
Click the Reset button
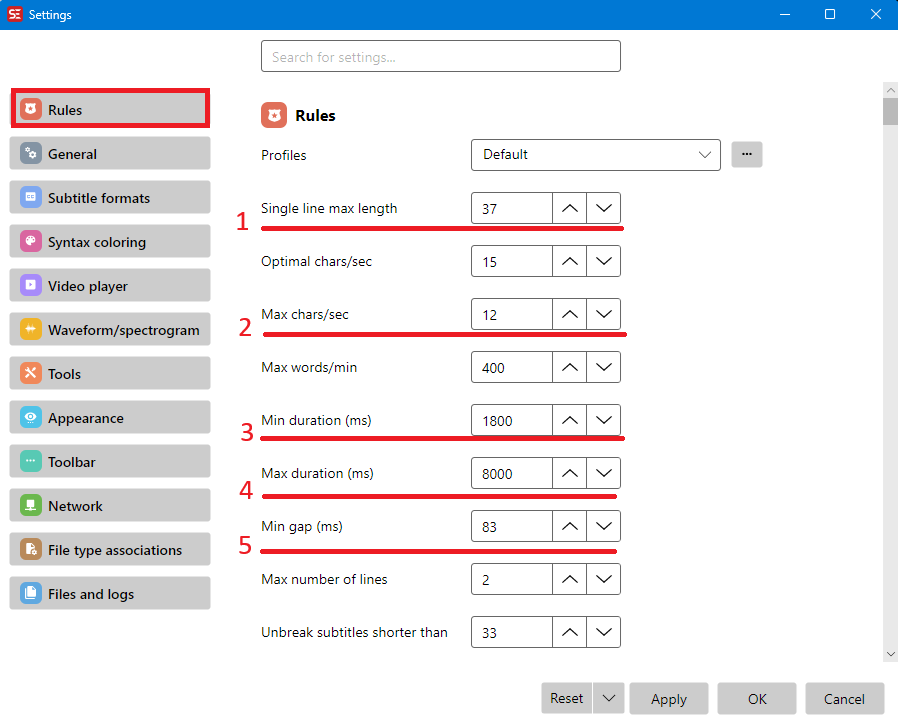(567, 699)
